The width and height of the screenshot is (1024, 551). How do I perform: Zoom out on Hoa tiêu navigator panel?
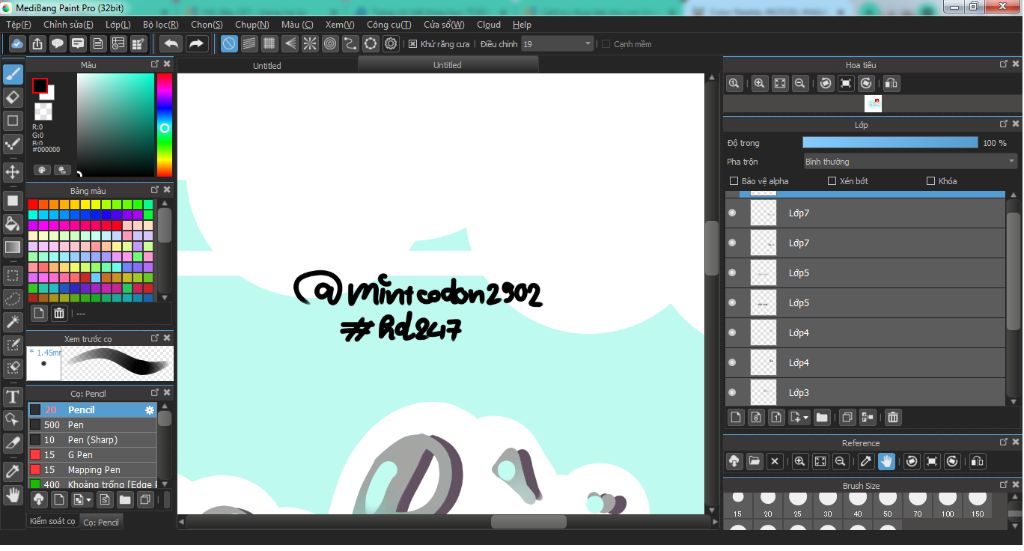click(800, 84)
